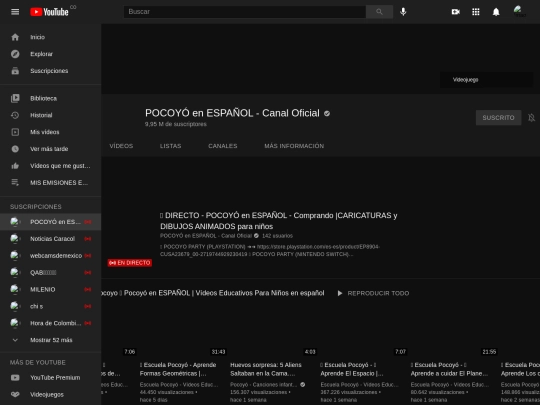The height and width of the screenshot is (405, 540).
Task: Switch to the VÍDEOS tab
Action: click(121, 146)
